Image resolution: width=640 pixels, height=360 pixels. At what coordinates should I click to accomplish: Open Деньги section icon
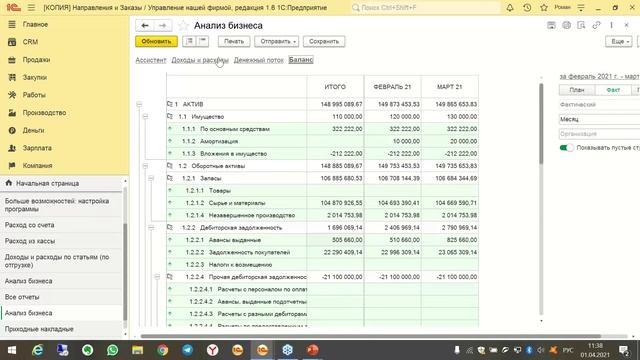point(12,130)
